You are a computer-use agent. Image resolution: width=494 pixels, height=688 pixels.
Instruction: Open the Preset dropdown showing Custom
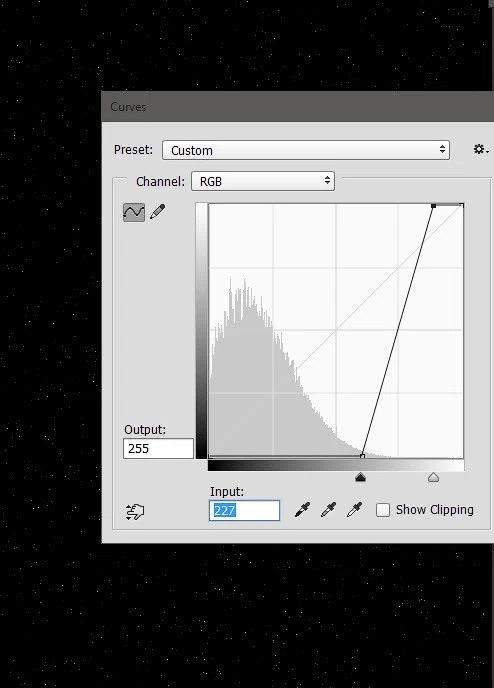(x=306, y=150)
